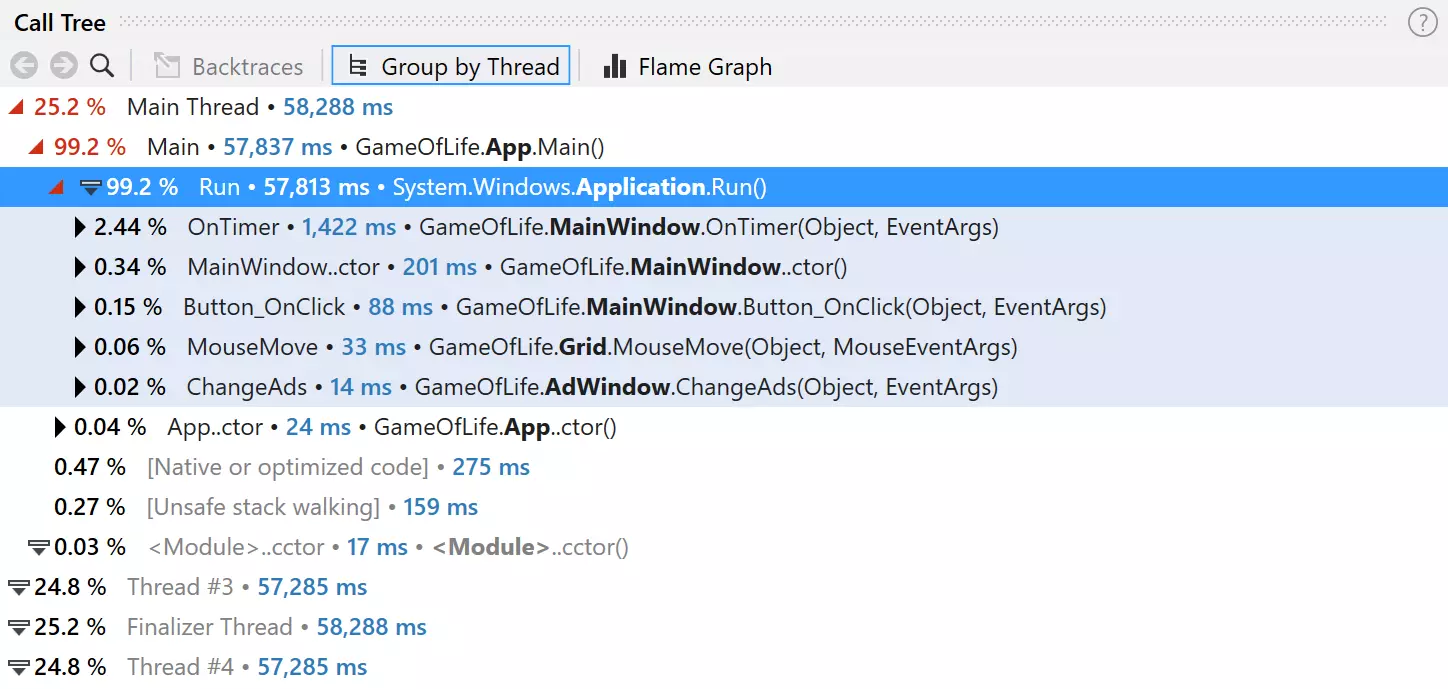Unfold the Finalizer Thread node
This screenshot has width=1448, height=689.
point(18,627)
